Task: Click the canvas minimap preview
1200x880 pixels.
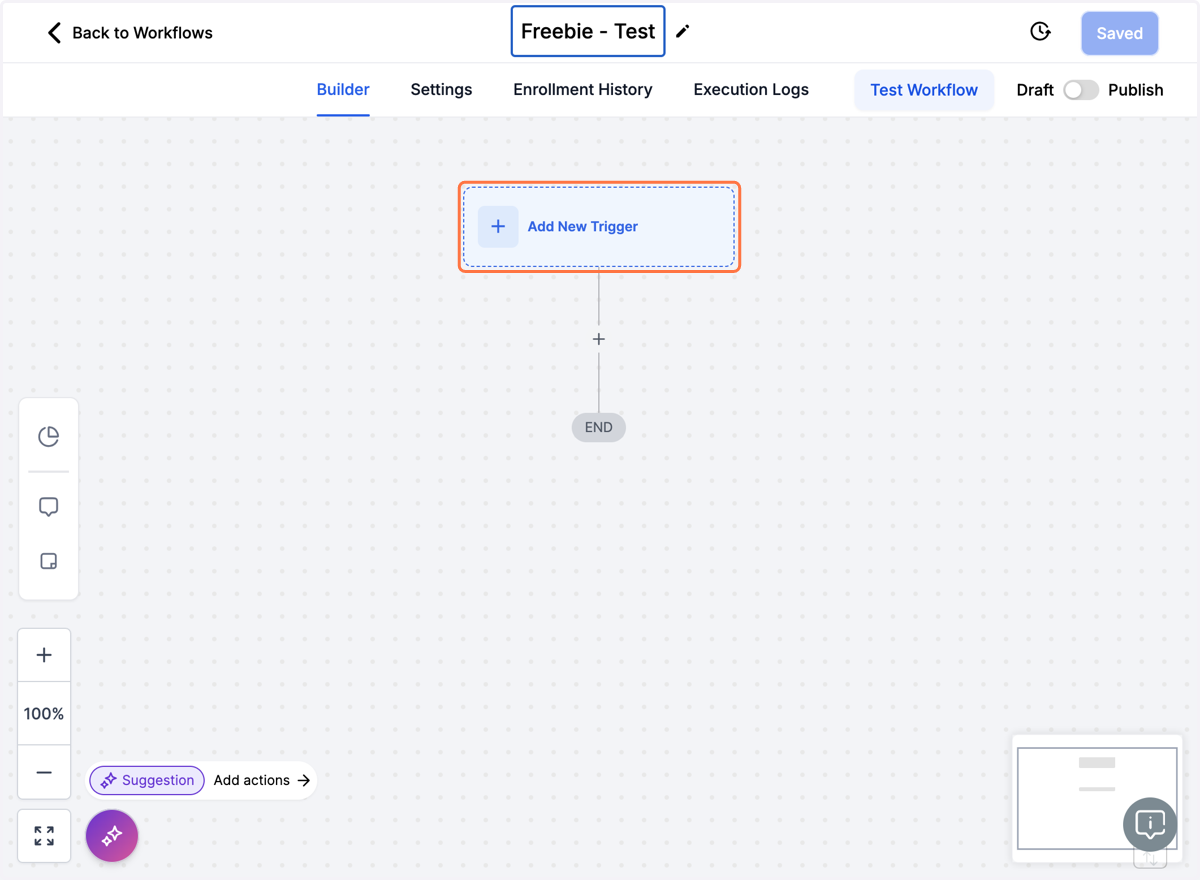Action: click(x=1097, y=798)
